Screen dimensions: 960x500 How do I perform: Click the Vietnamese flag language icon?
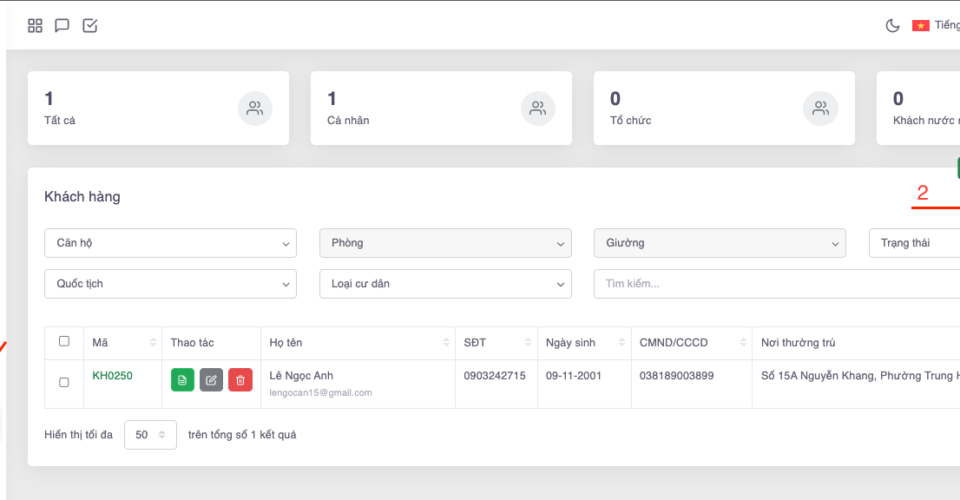[920, 26]
